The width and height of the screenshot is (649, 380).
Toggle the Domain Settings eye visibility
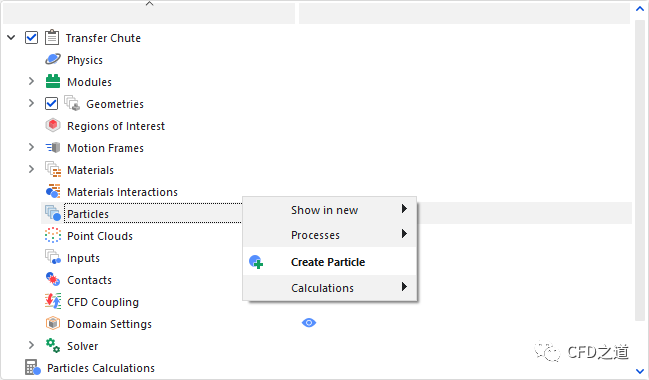pos(309,323)
